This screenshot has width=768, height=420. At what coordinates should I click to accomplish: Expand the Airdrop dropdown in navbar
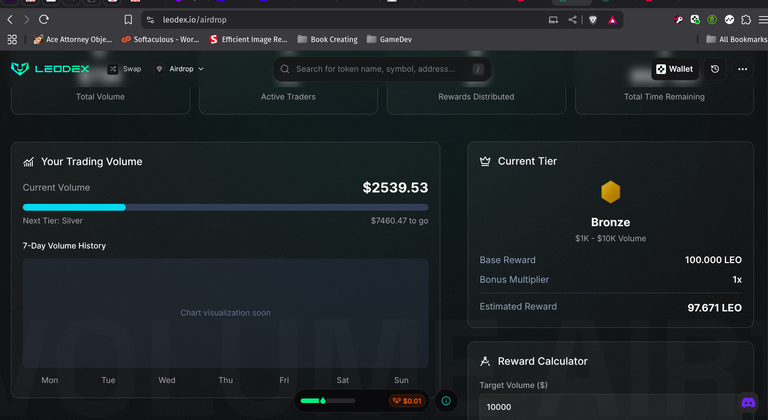(180, 69)
